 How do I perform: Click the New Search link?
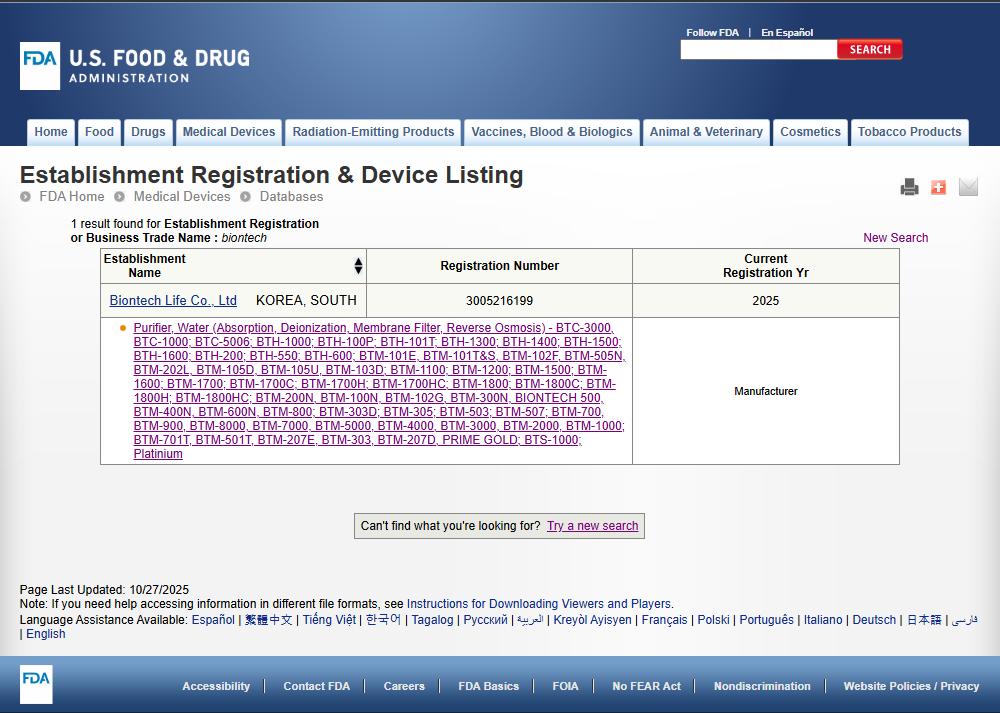click(895, 238)
